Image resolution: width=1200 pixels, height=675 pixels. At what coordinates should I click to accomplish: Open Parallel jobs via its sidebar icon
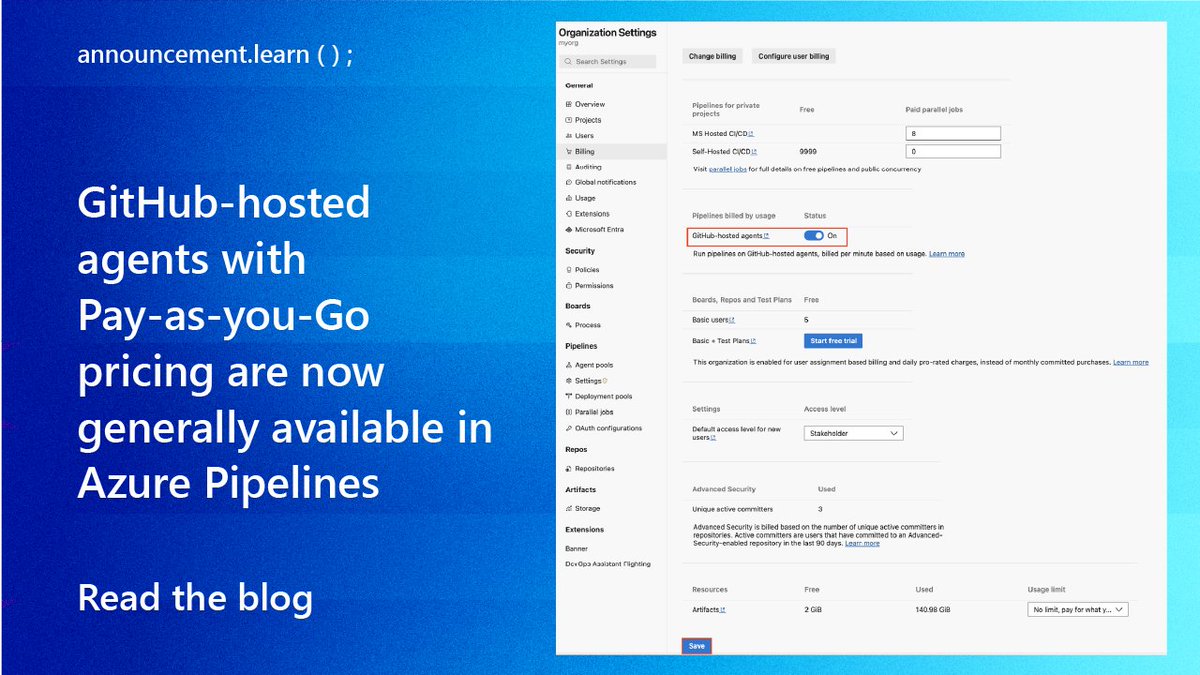569,412
